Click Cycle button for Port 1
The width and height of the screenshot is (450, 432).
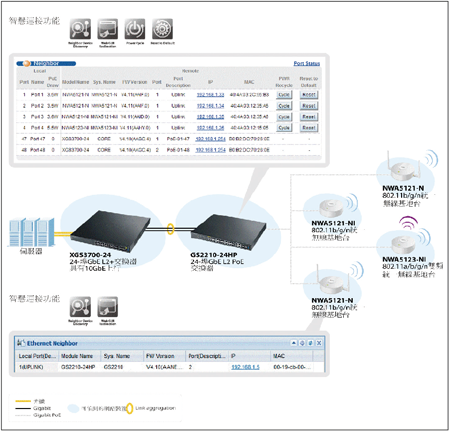(284, 95)
